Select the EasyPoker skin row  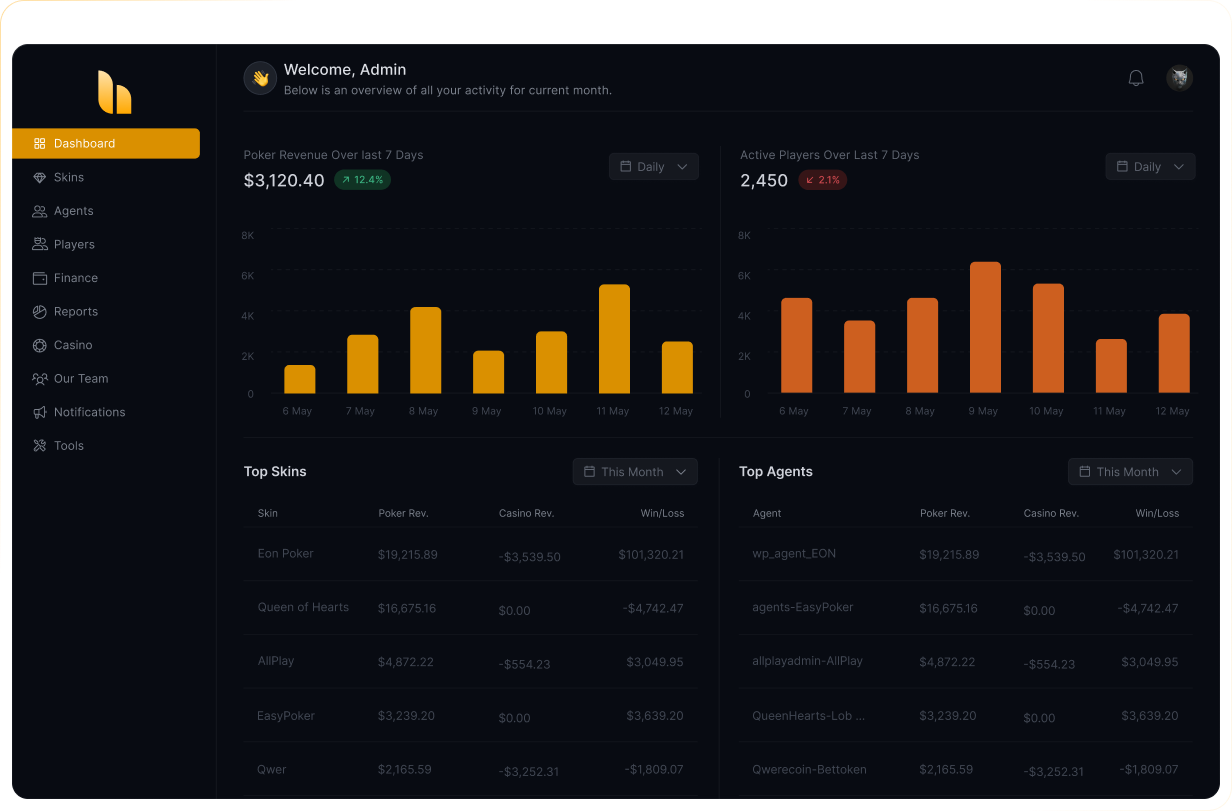(x=470, y=716)
